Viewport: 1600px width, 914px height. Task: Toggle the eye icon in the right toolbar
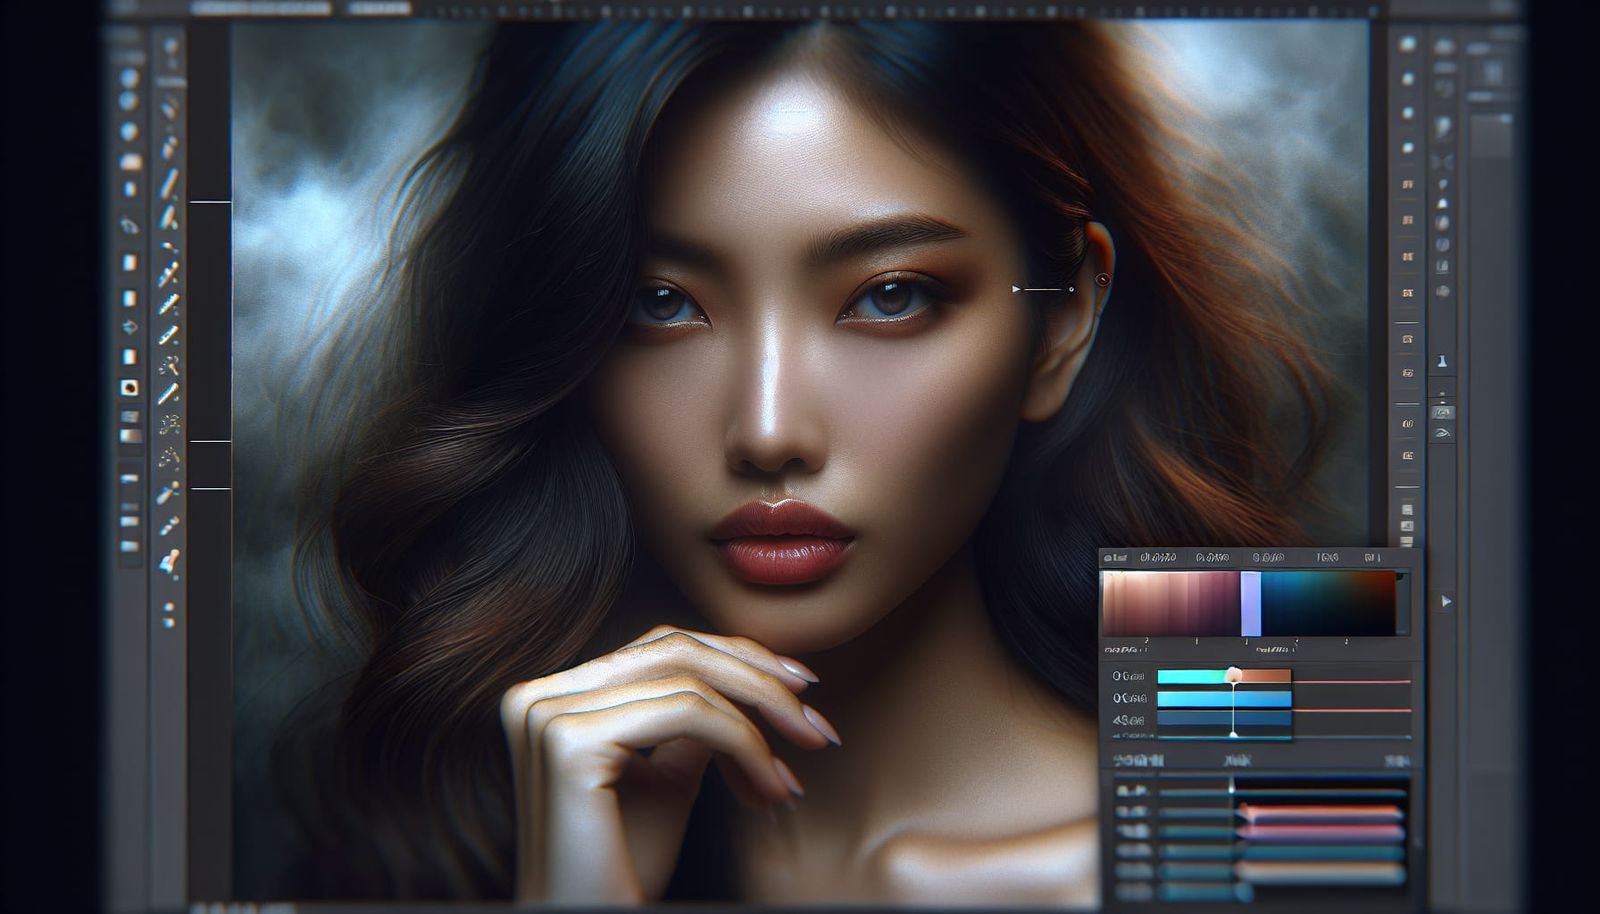point(1442,433)
